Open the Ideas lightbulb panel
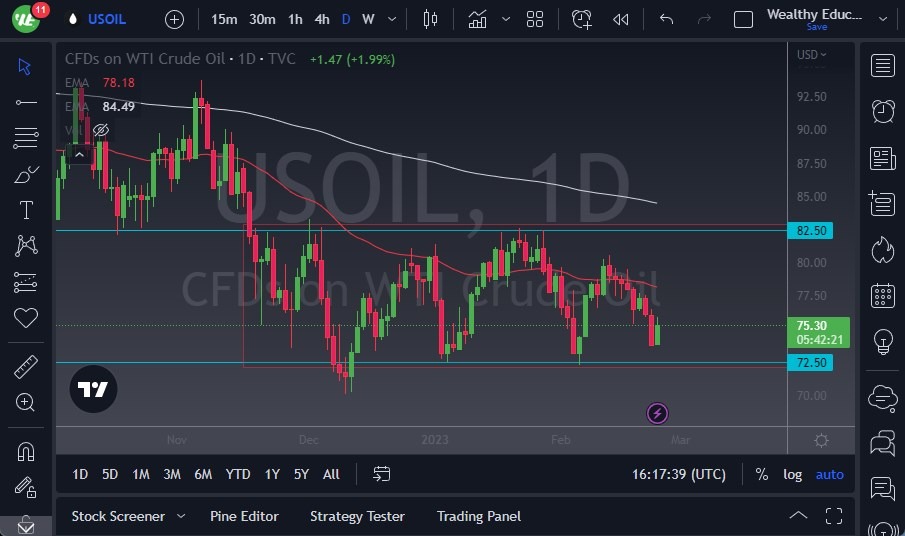Screen dimensions: 905x536 click(x=882, y=340)
